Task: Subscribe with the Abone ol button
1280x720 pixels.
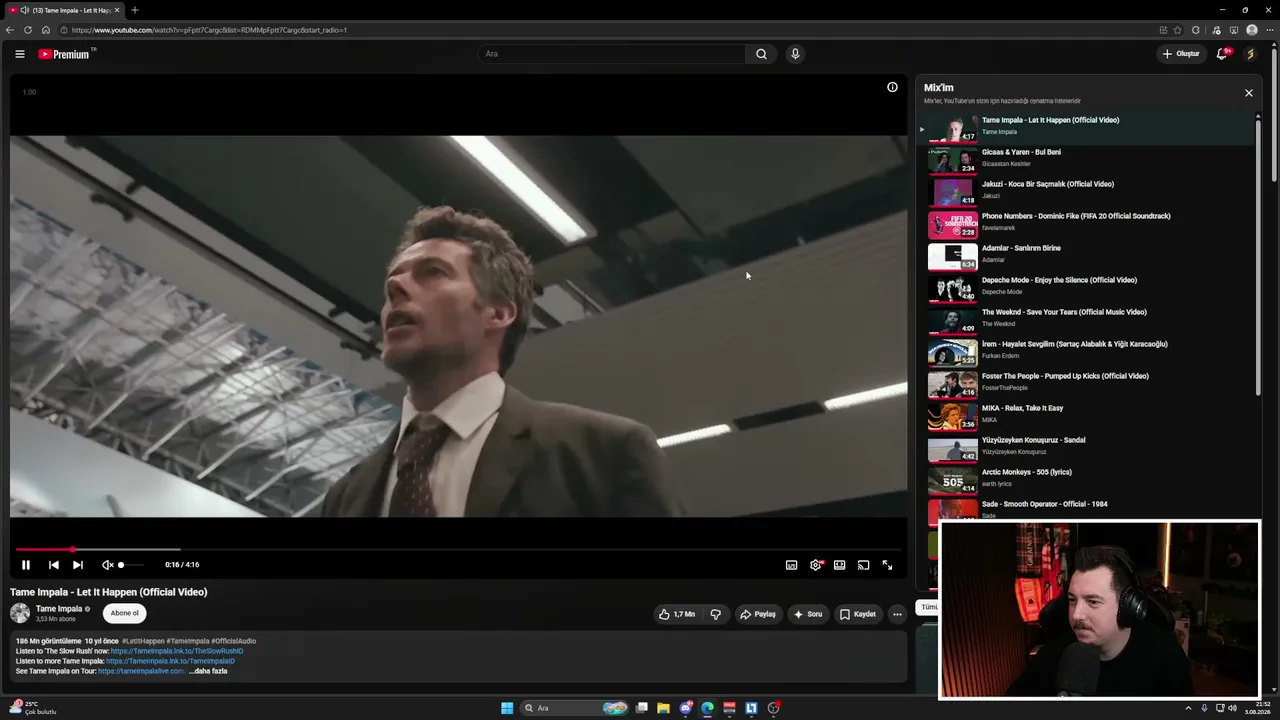Action: (x=125, y=613)
